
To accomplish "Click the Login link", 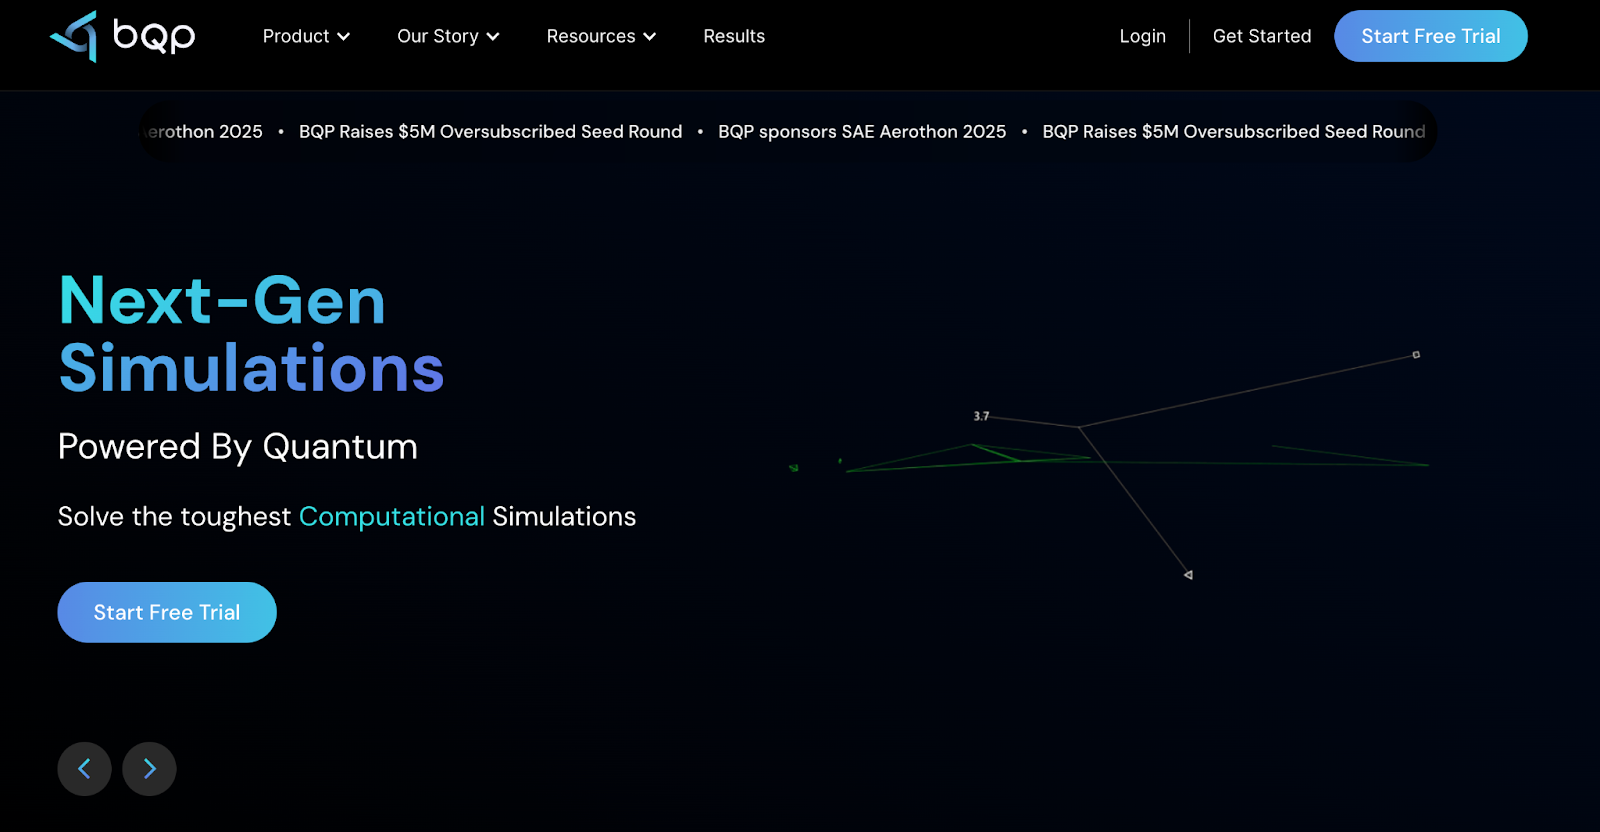I will 1142,36.
